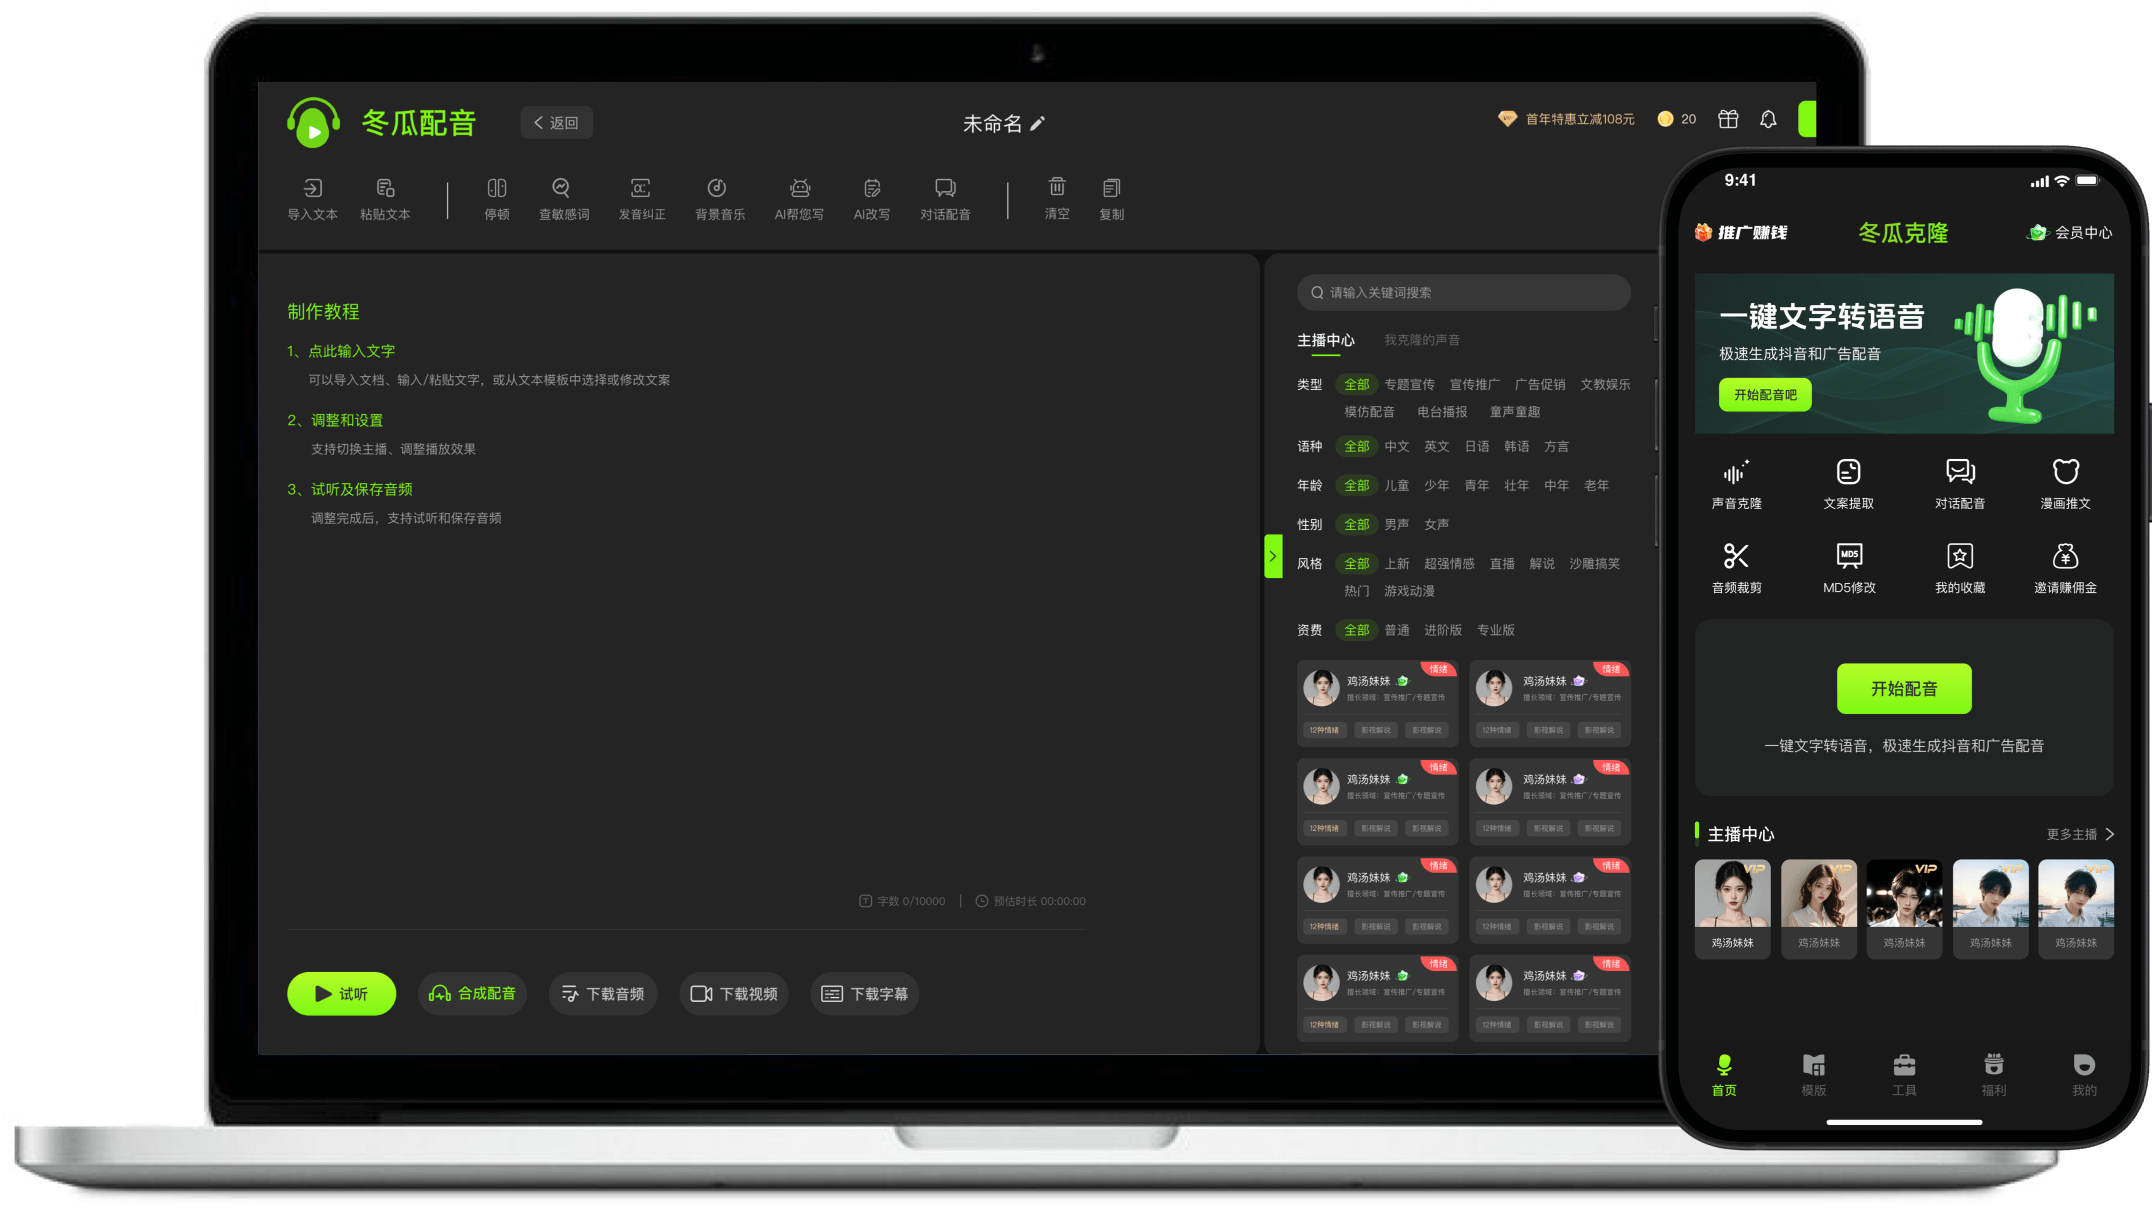Select the 女声 gender filter
2152x1208 pixels.
pyautogui.click(x=1436, y=525)
